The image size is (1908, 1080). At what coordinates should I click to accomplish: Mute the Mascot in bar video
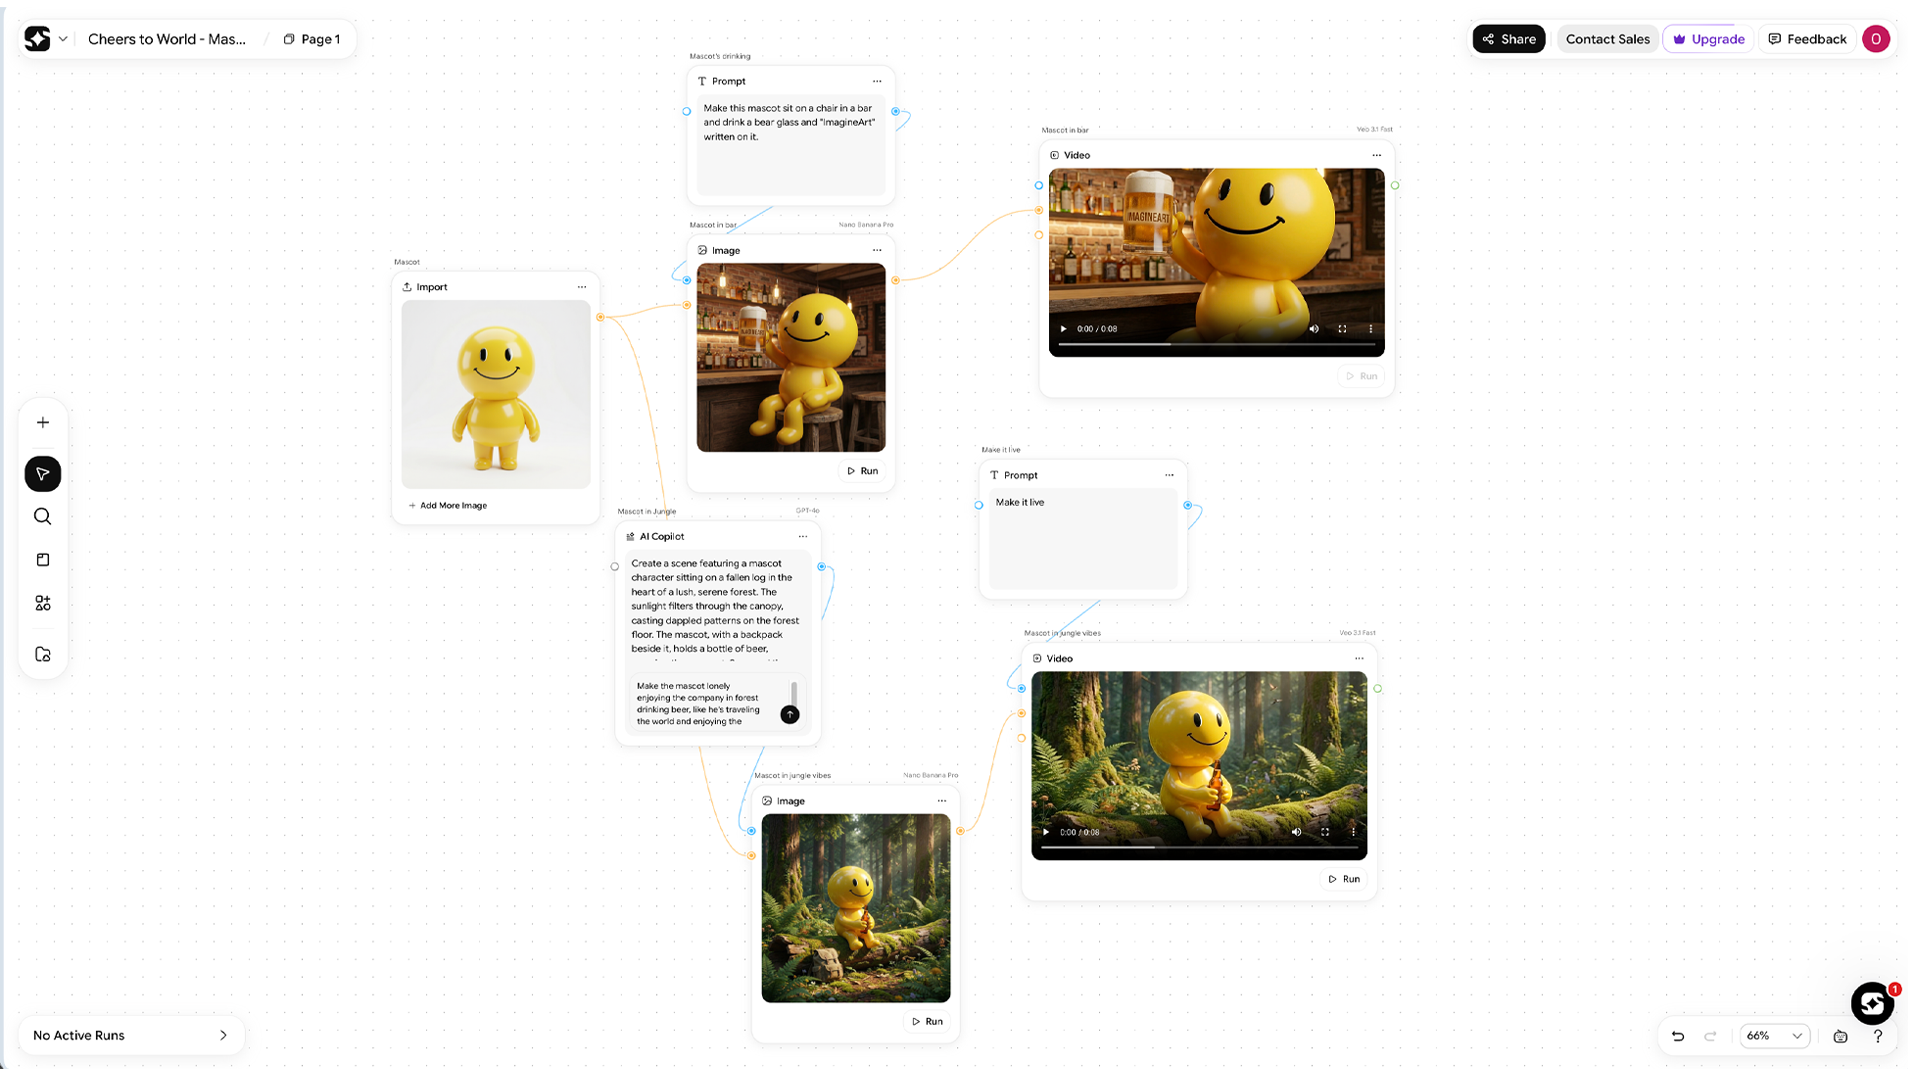(x=1313, y=329)
